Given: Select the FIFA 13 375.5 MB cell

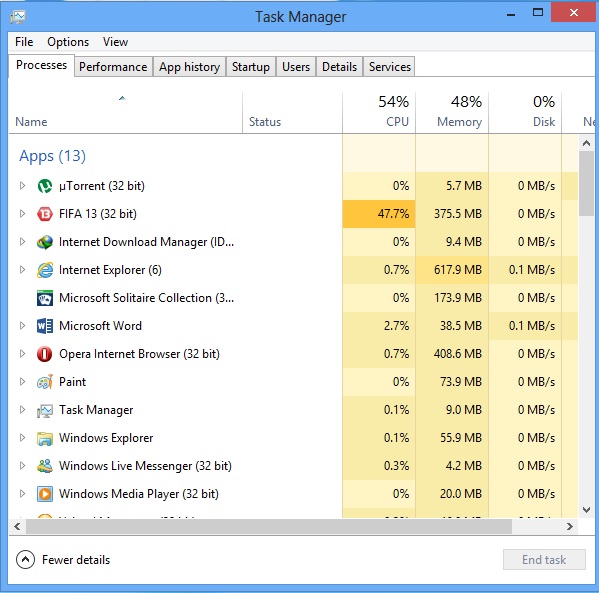Looking at the screenshot, I should (452, 214).
